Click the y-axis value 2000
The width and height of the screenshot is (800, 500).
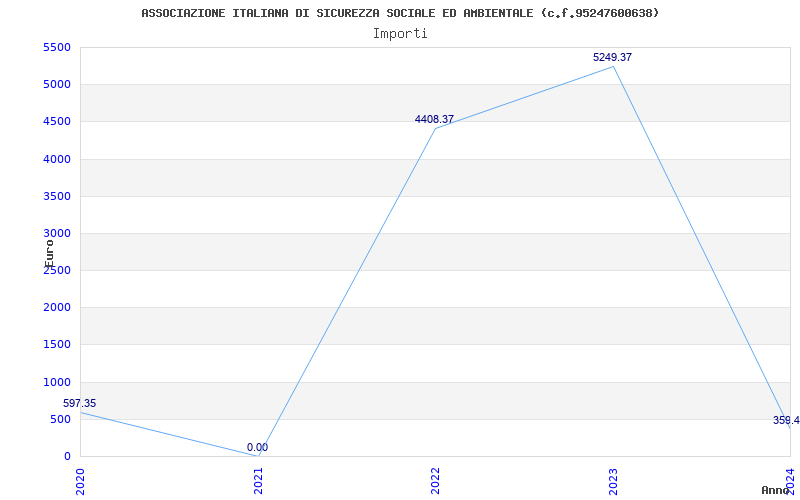click(x=57, y=308)
